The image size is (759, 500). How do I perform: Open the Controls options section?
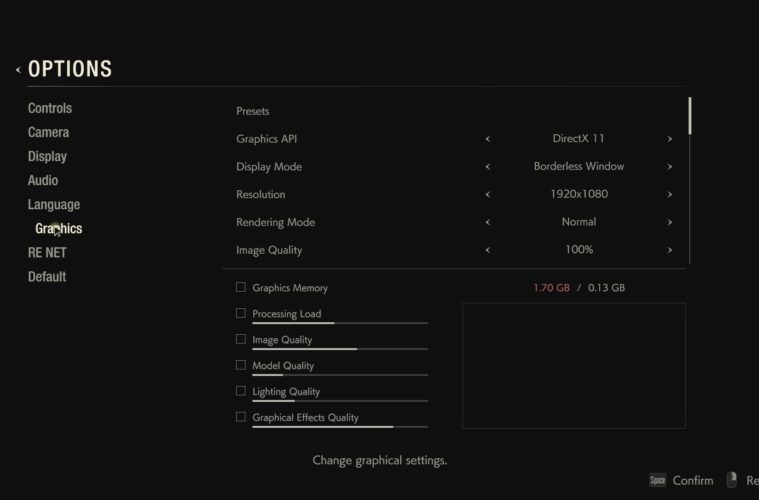pos(50,108)
